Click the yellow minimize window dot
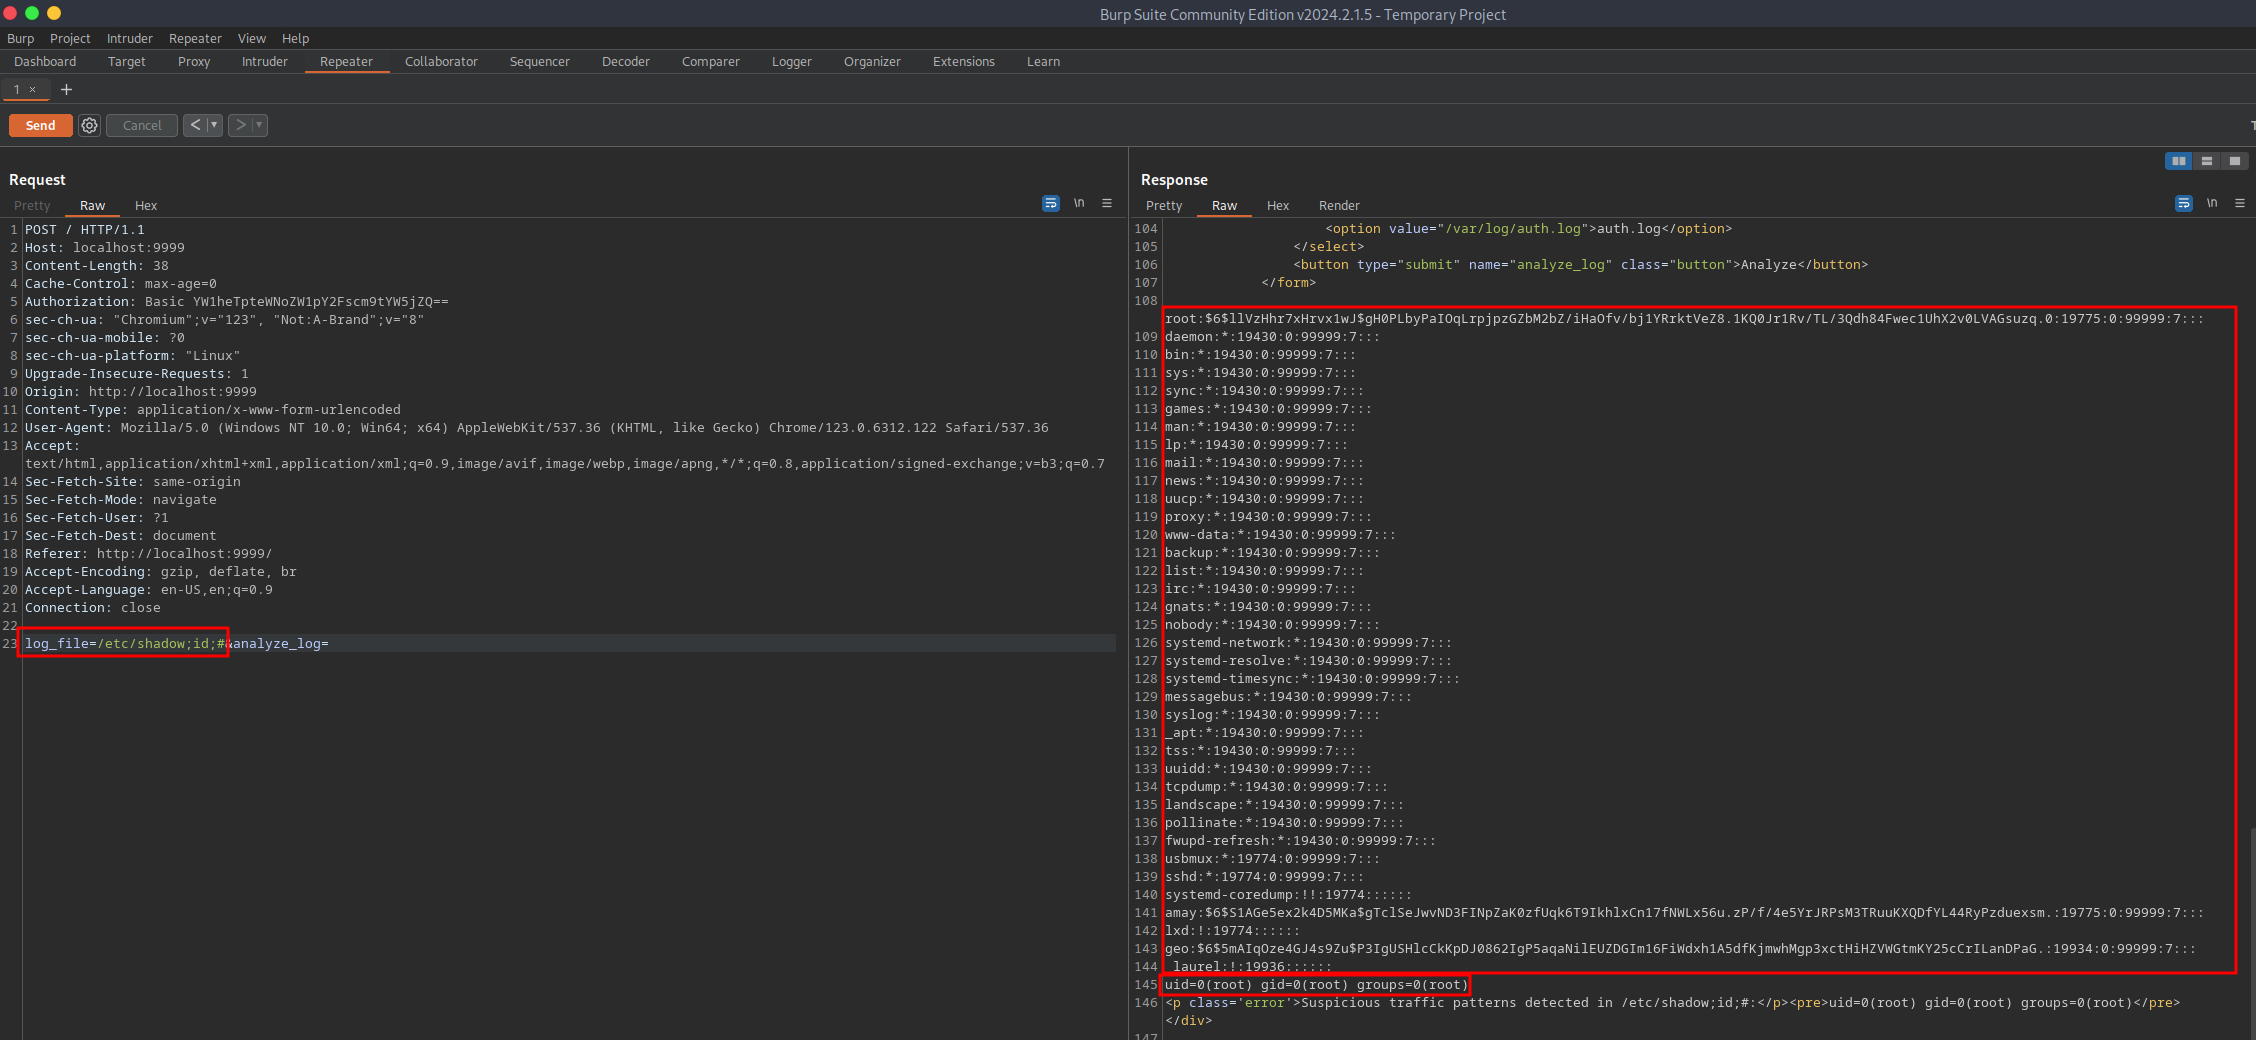2256x1040 pixels. coord(54,13)
